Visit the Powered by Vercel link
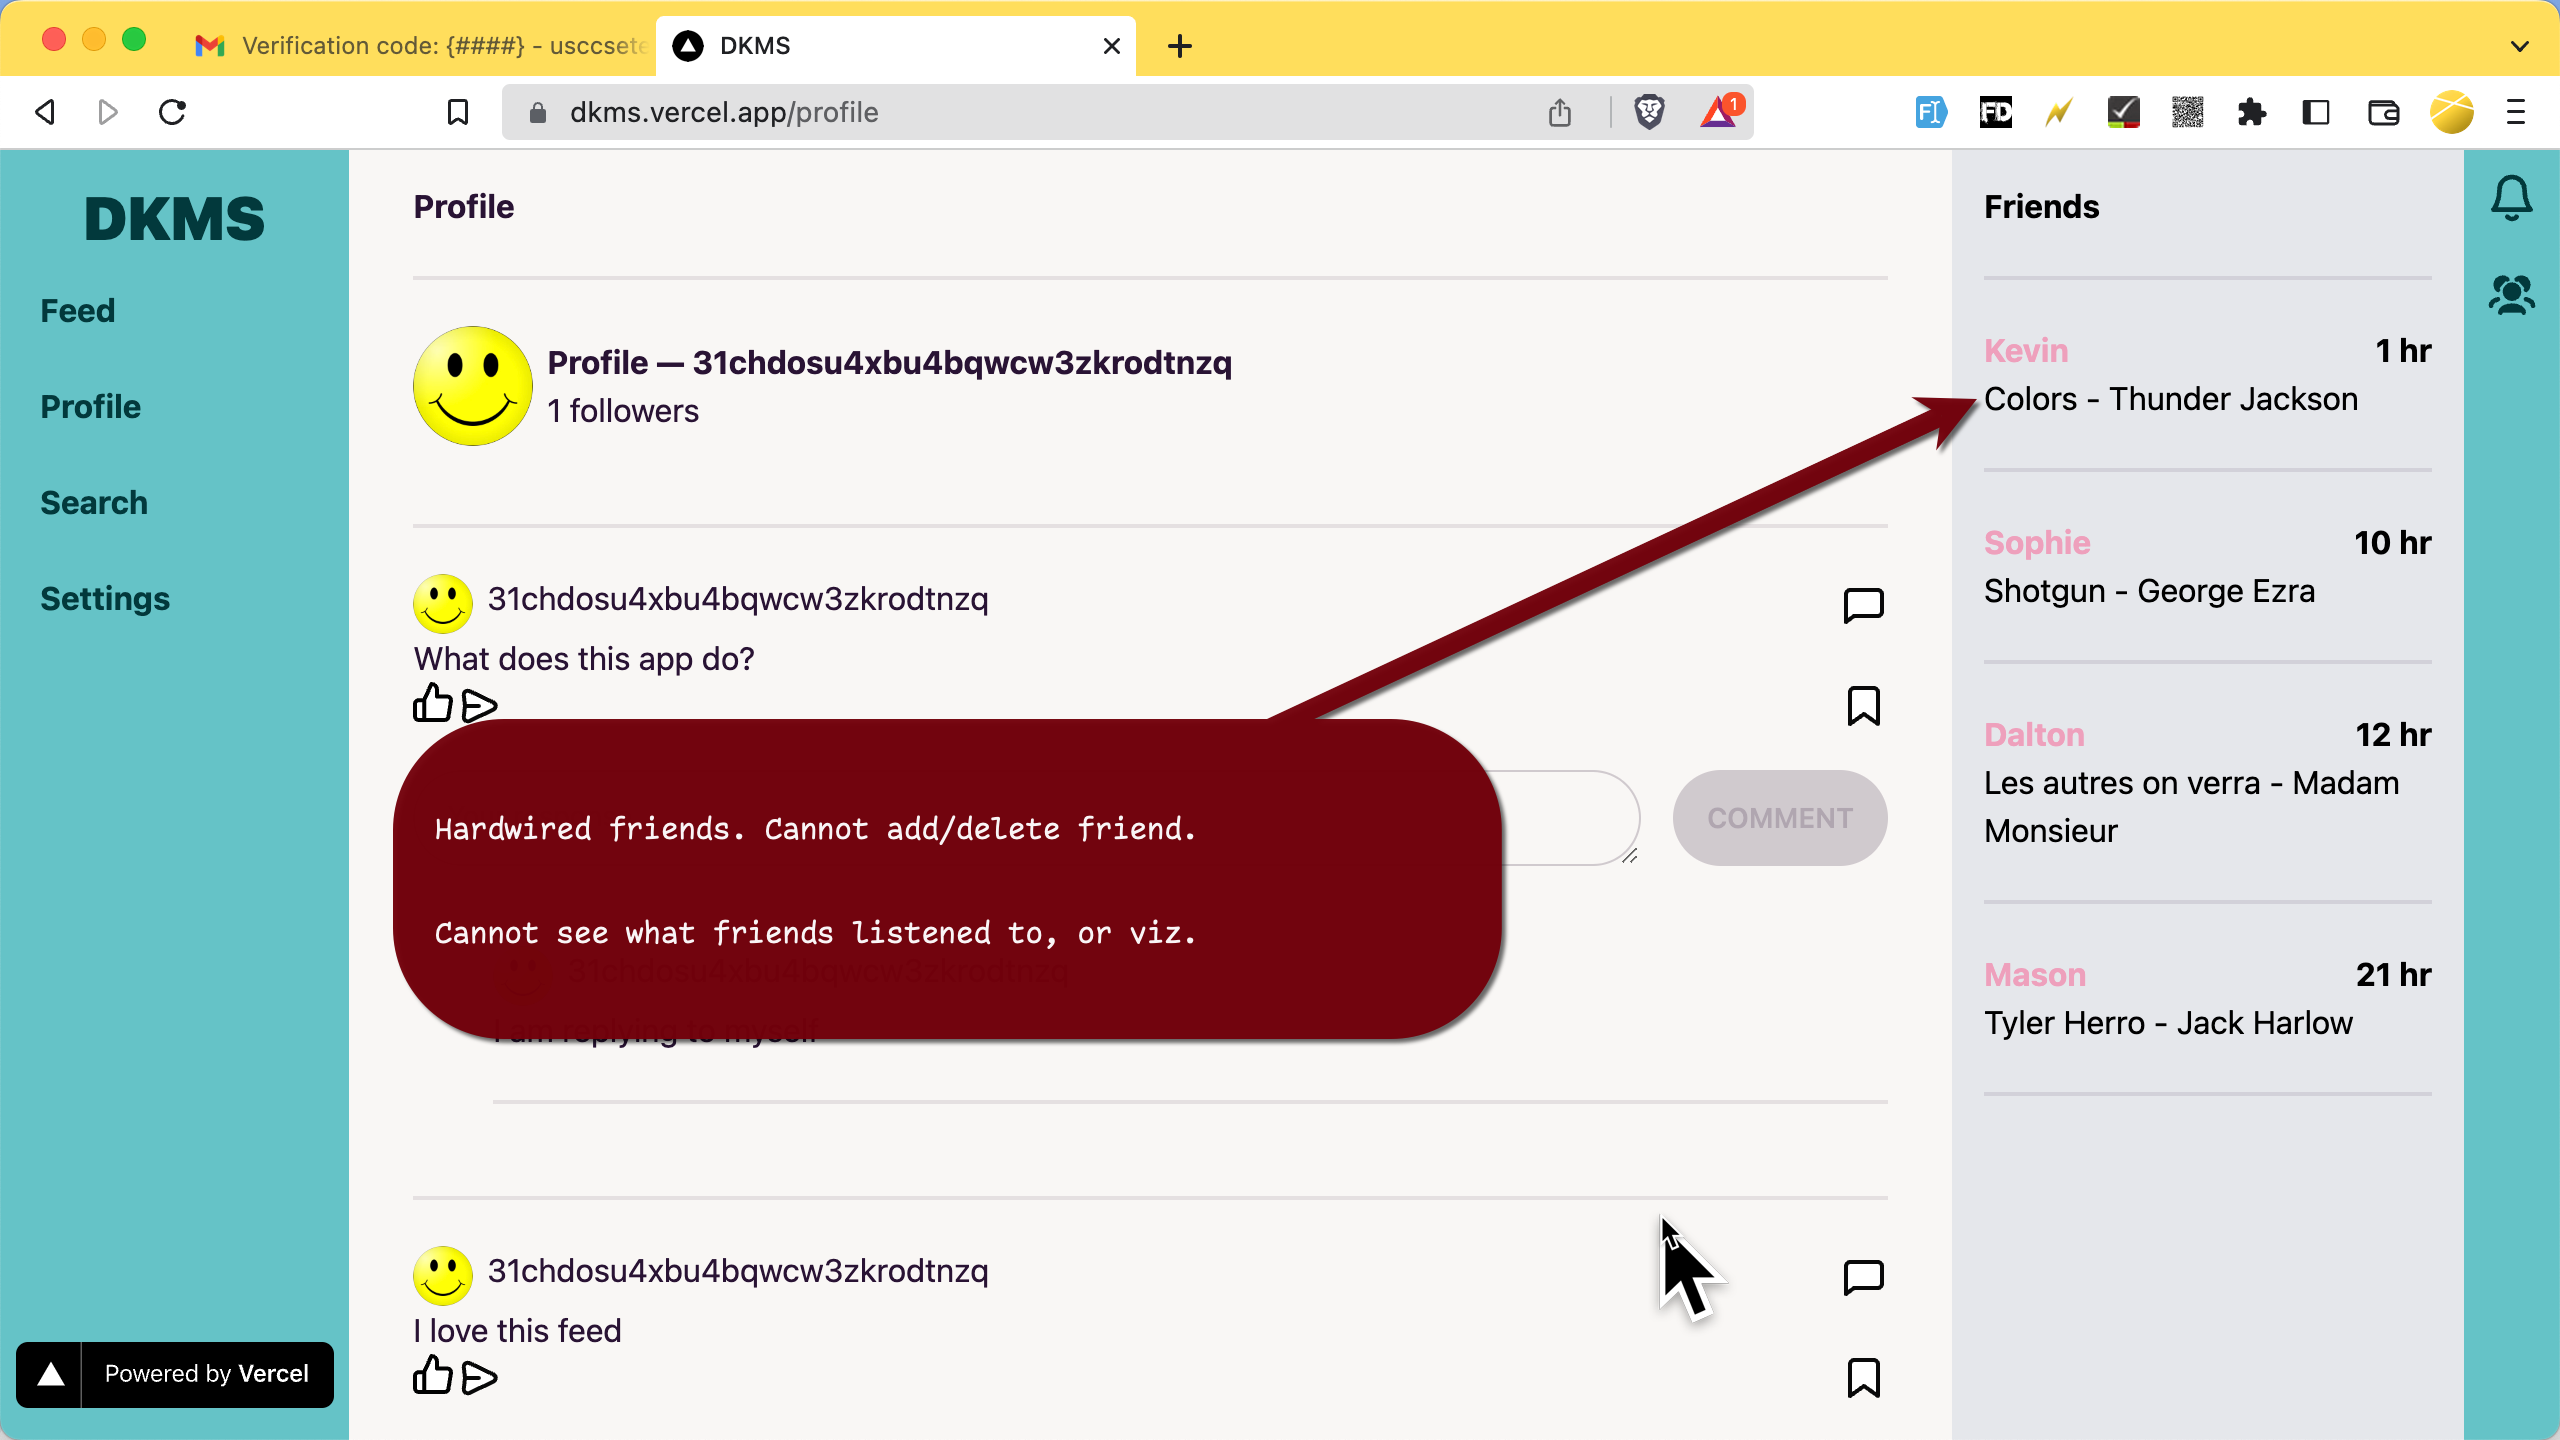The image size is (2560, 1440). coord(175,1374)
